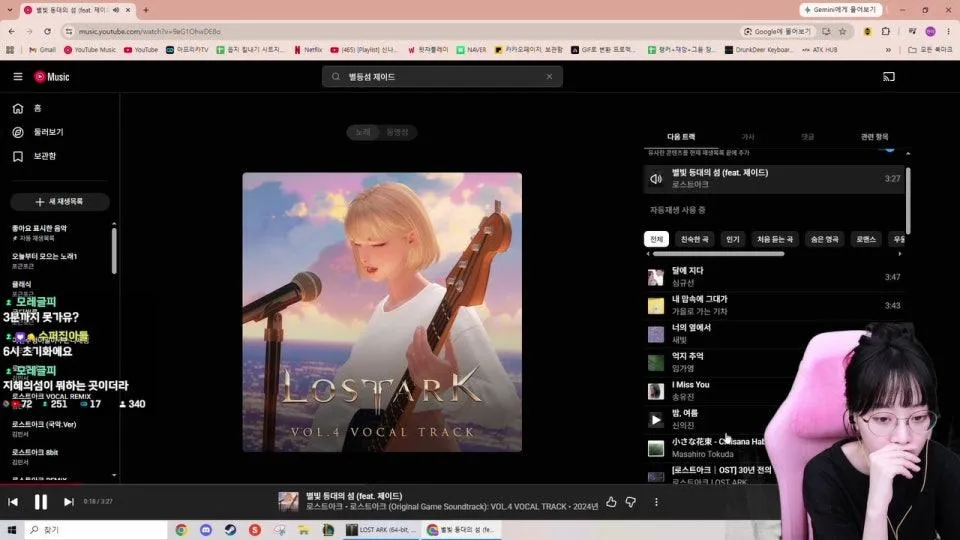The height and width of the screenshot is (540, 960).
Task: Open NAVER bookmark
Action: coord(471,50)
